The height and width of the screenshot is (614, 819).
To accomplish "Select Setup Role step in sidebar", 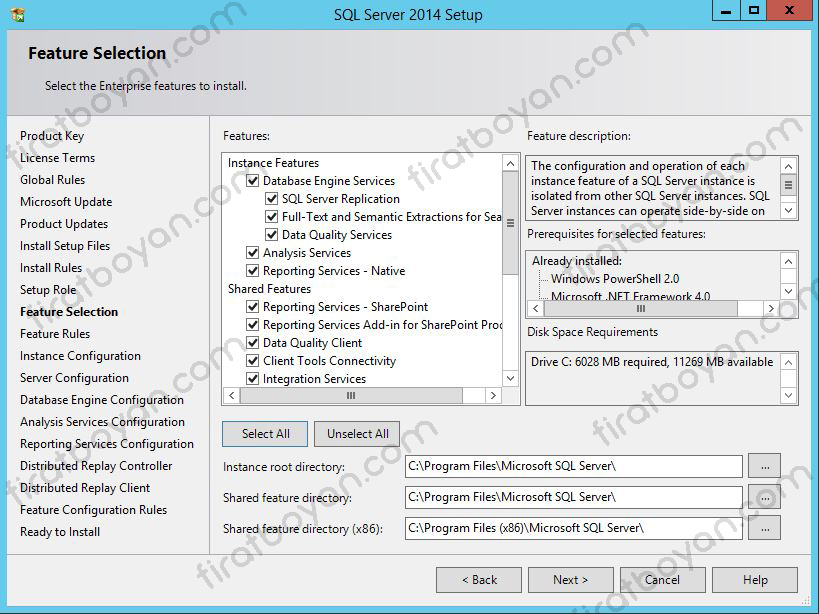I will click(x=48, y=289).
